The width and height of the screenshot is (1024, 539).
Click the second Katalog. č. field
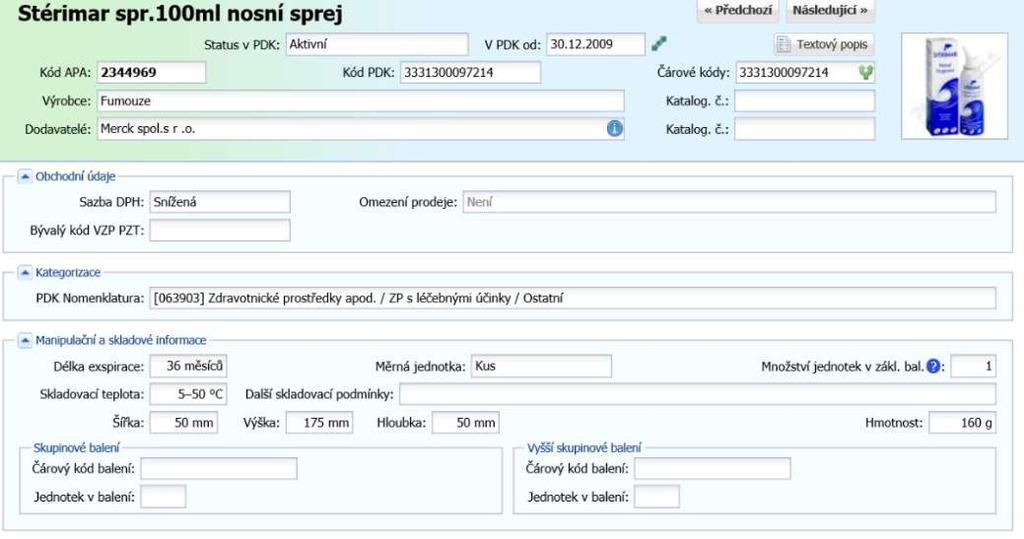[805, 129]
